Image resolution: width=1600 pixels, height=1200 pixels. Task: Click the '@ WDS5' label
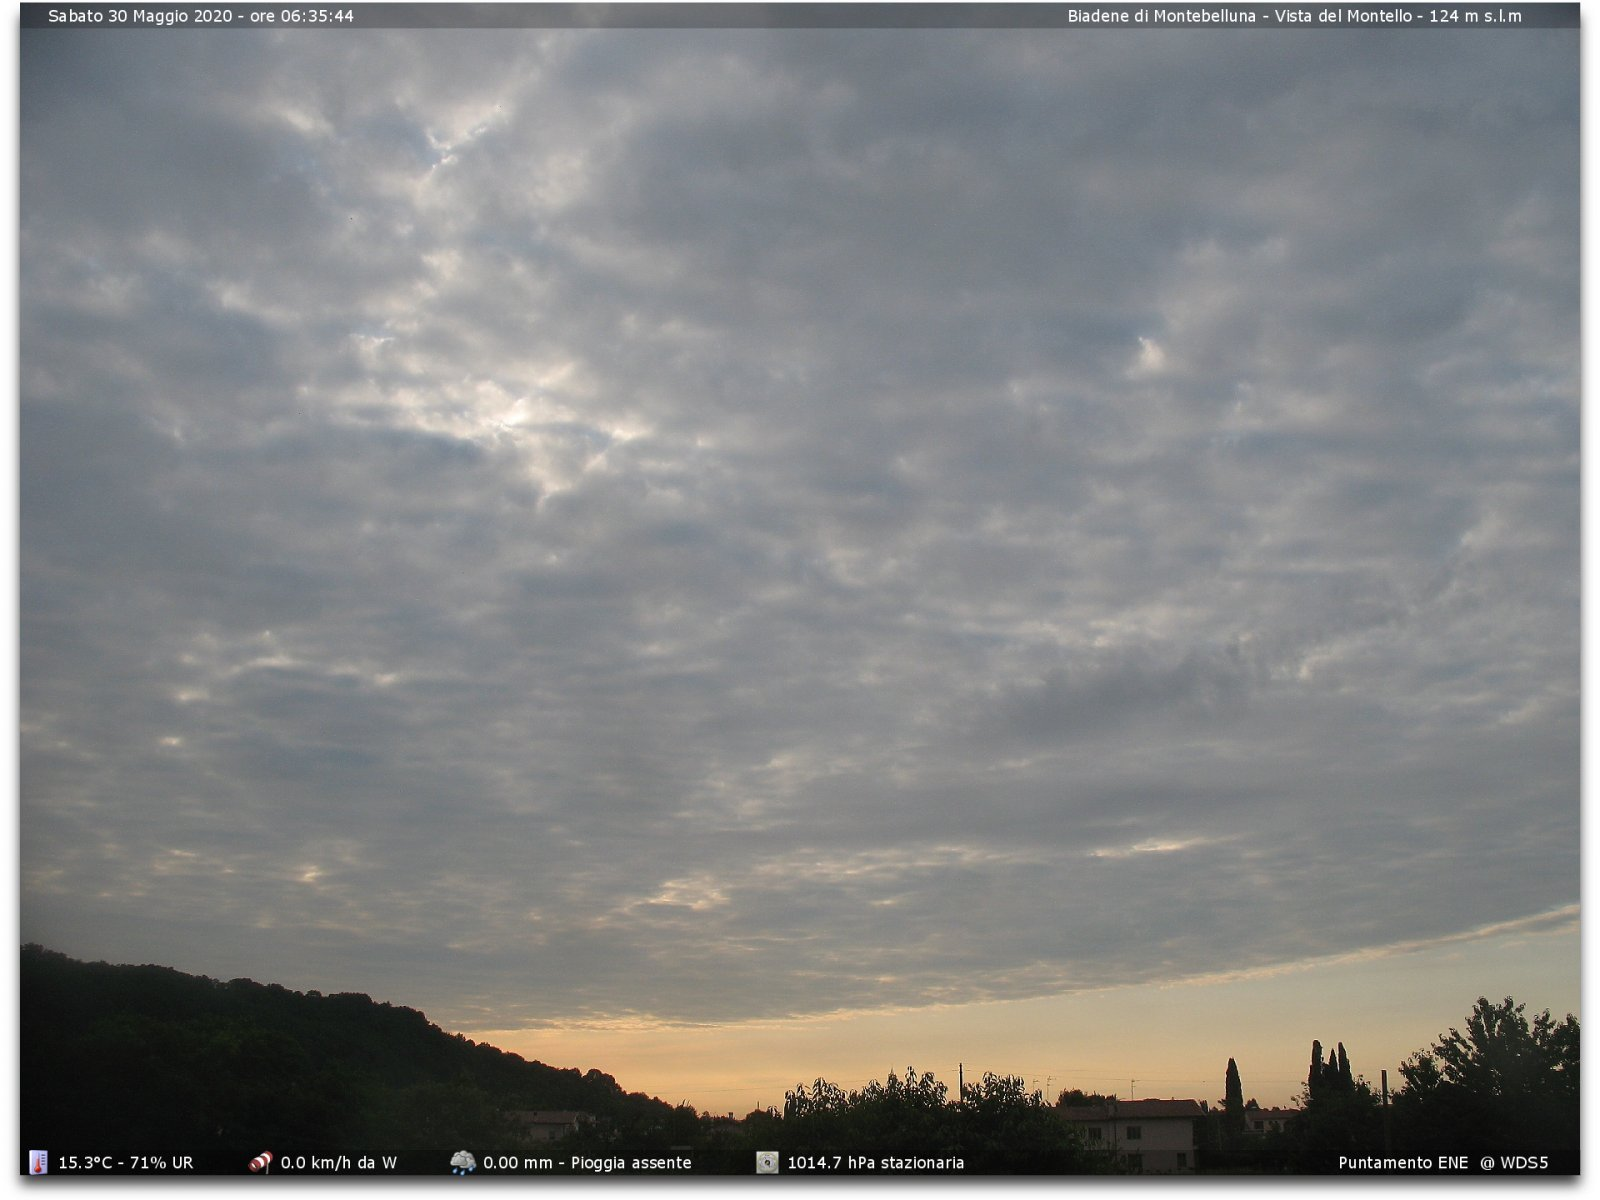point(1514,1163)
